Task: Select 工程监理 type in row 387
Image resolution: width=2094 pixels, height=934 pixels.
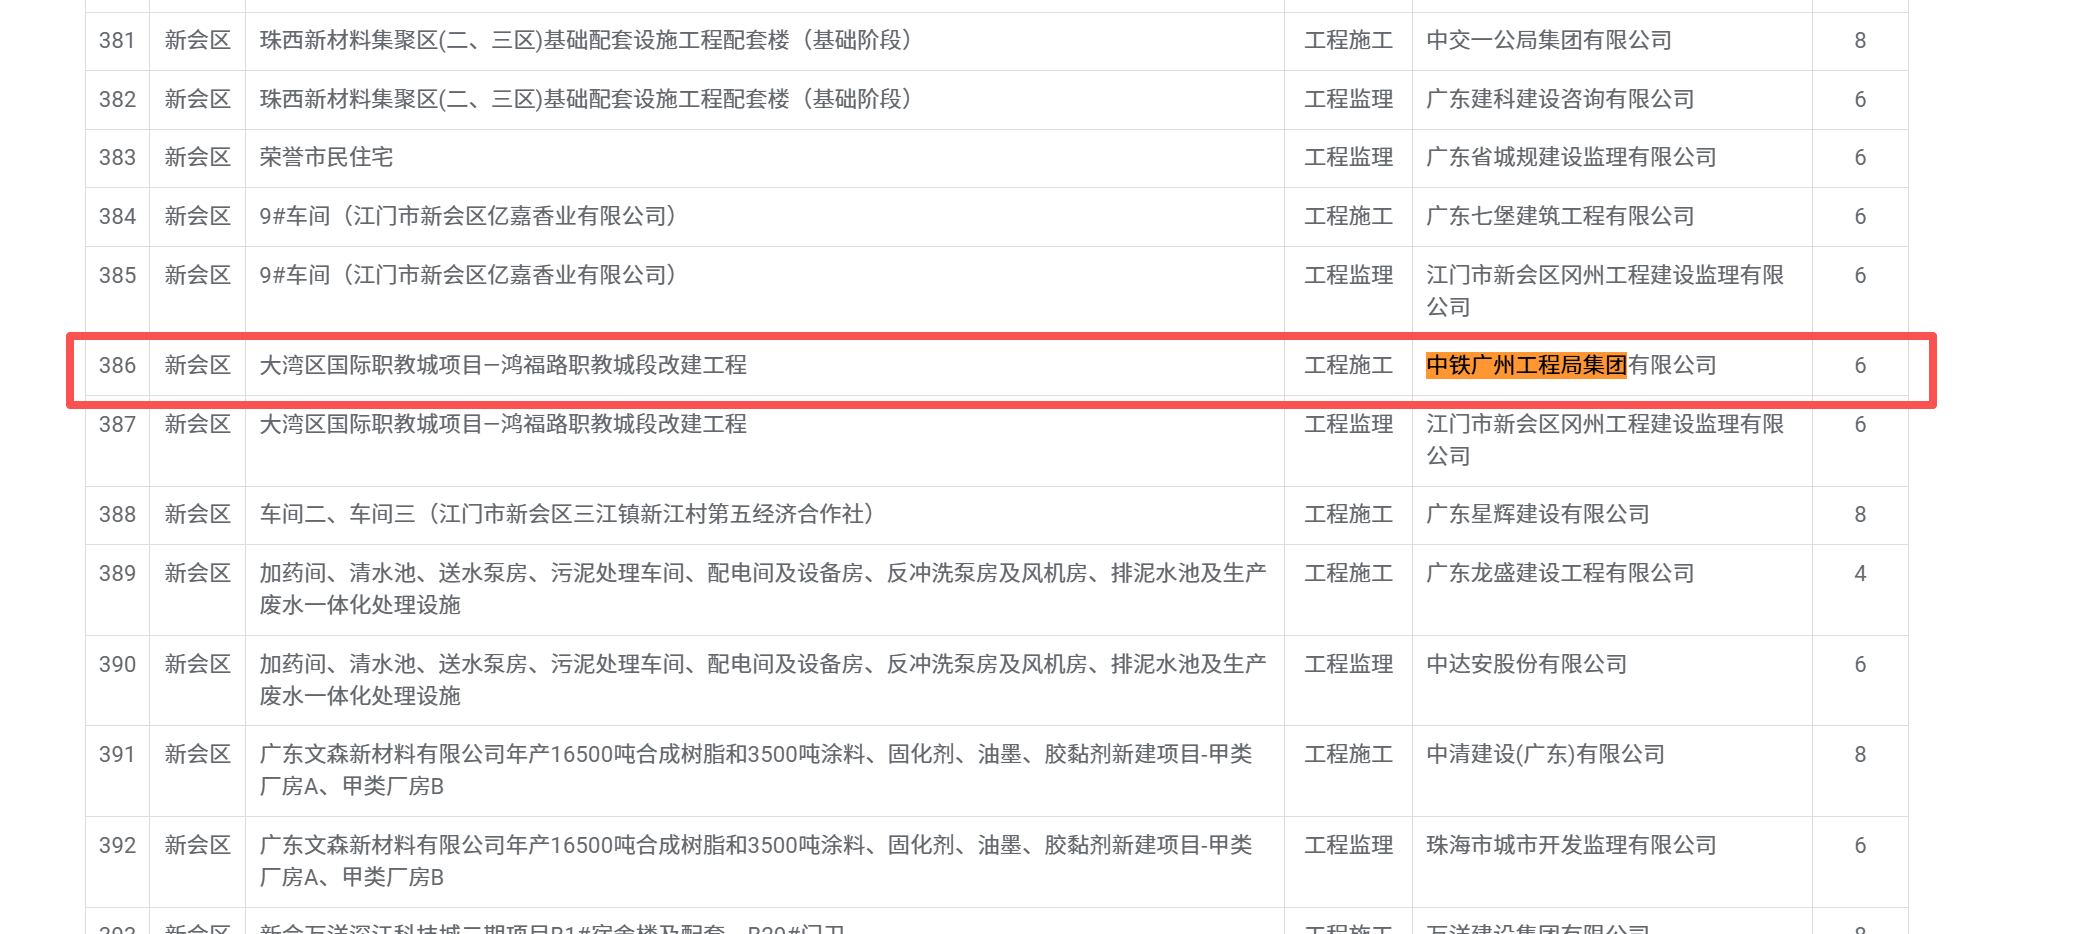Action: (x=1348, y=425)
